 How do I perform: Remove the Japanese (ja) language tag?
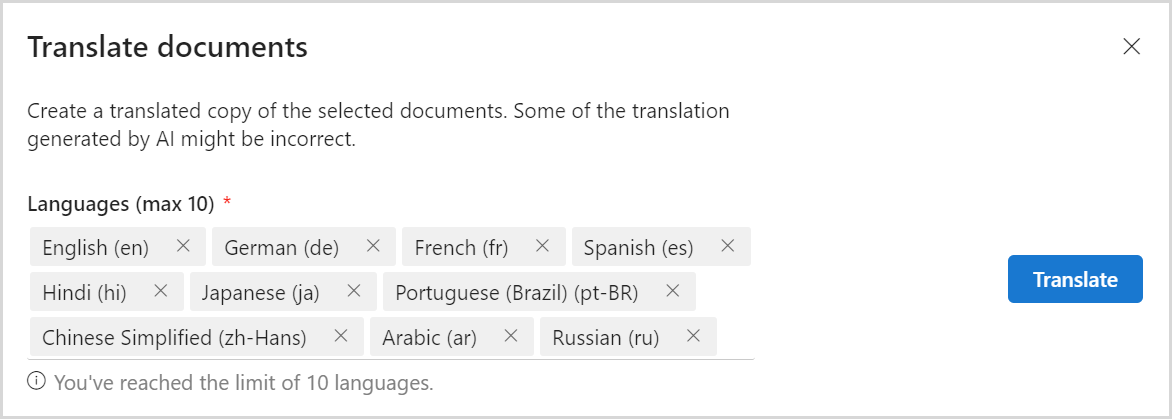(x=353, y=291)
